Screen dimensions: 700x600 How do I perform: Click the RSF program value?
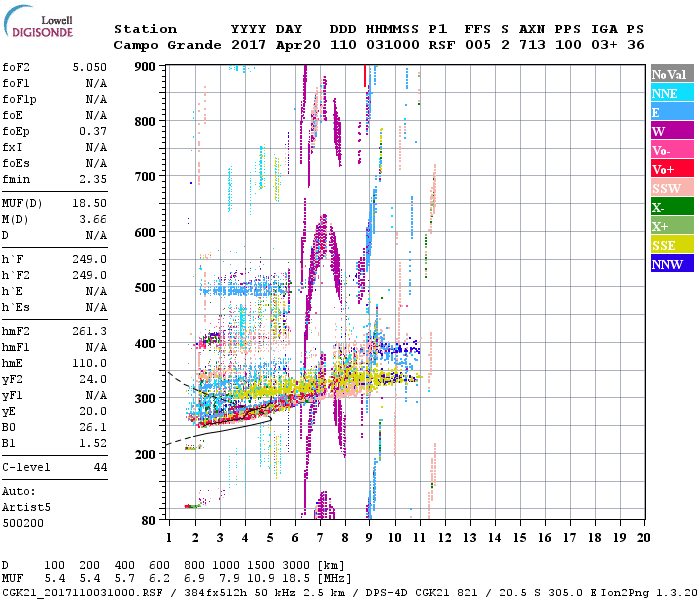(442, 45)
